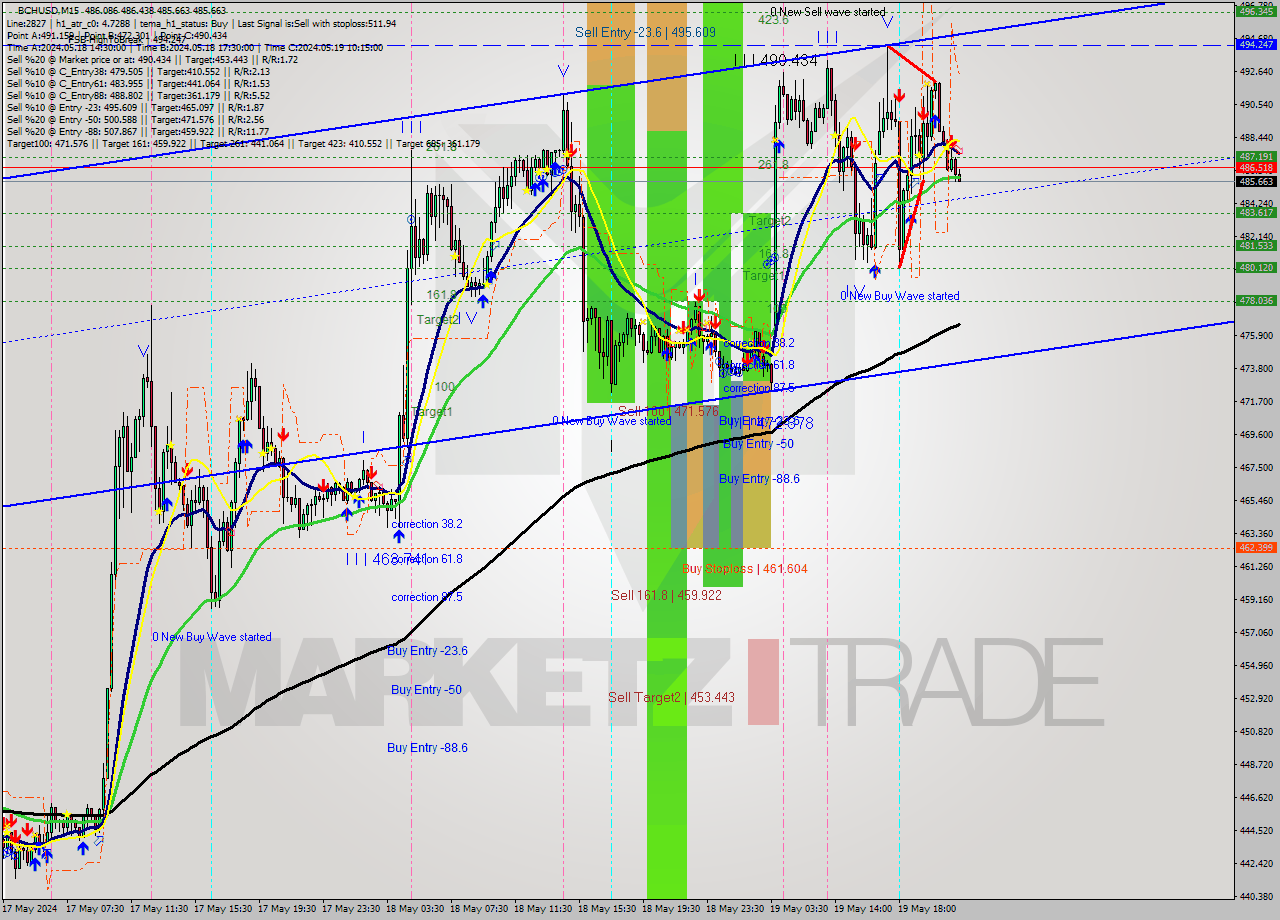This screenshot has width=1280, height=920.
Task: Click the red 462.399 price tag
Action: click(x=1255, y=547)
